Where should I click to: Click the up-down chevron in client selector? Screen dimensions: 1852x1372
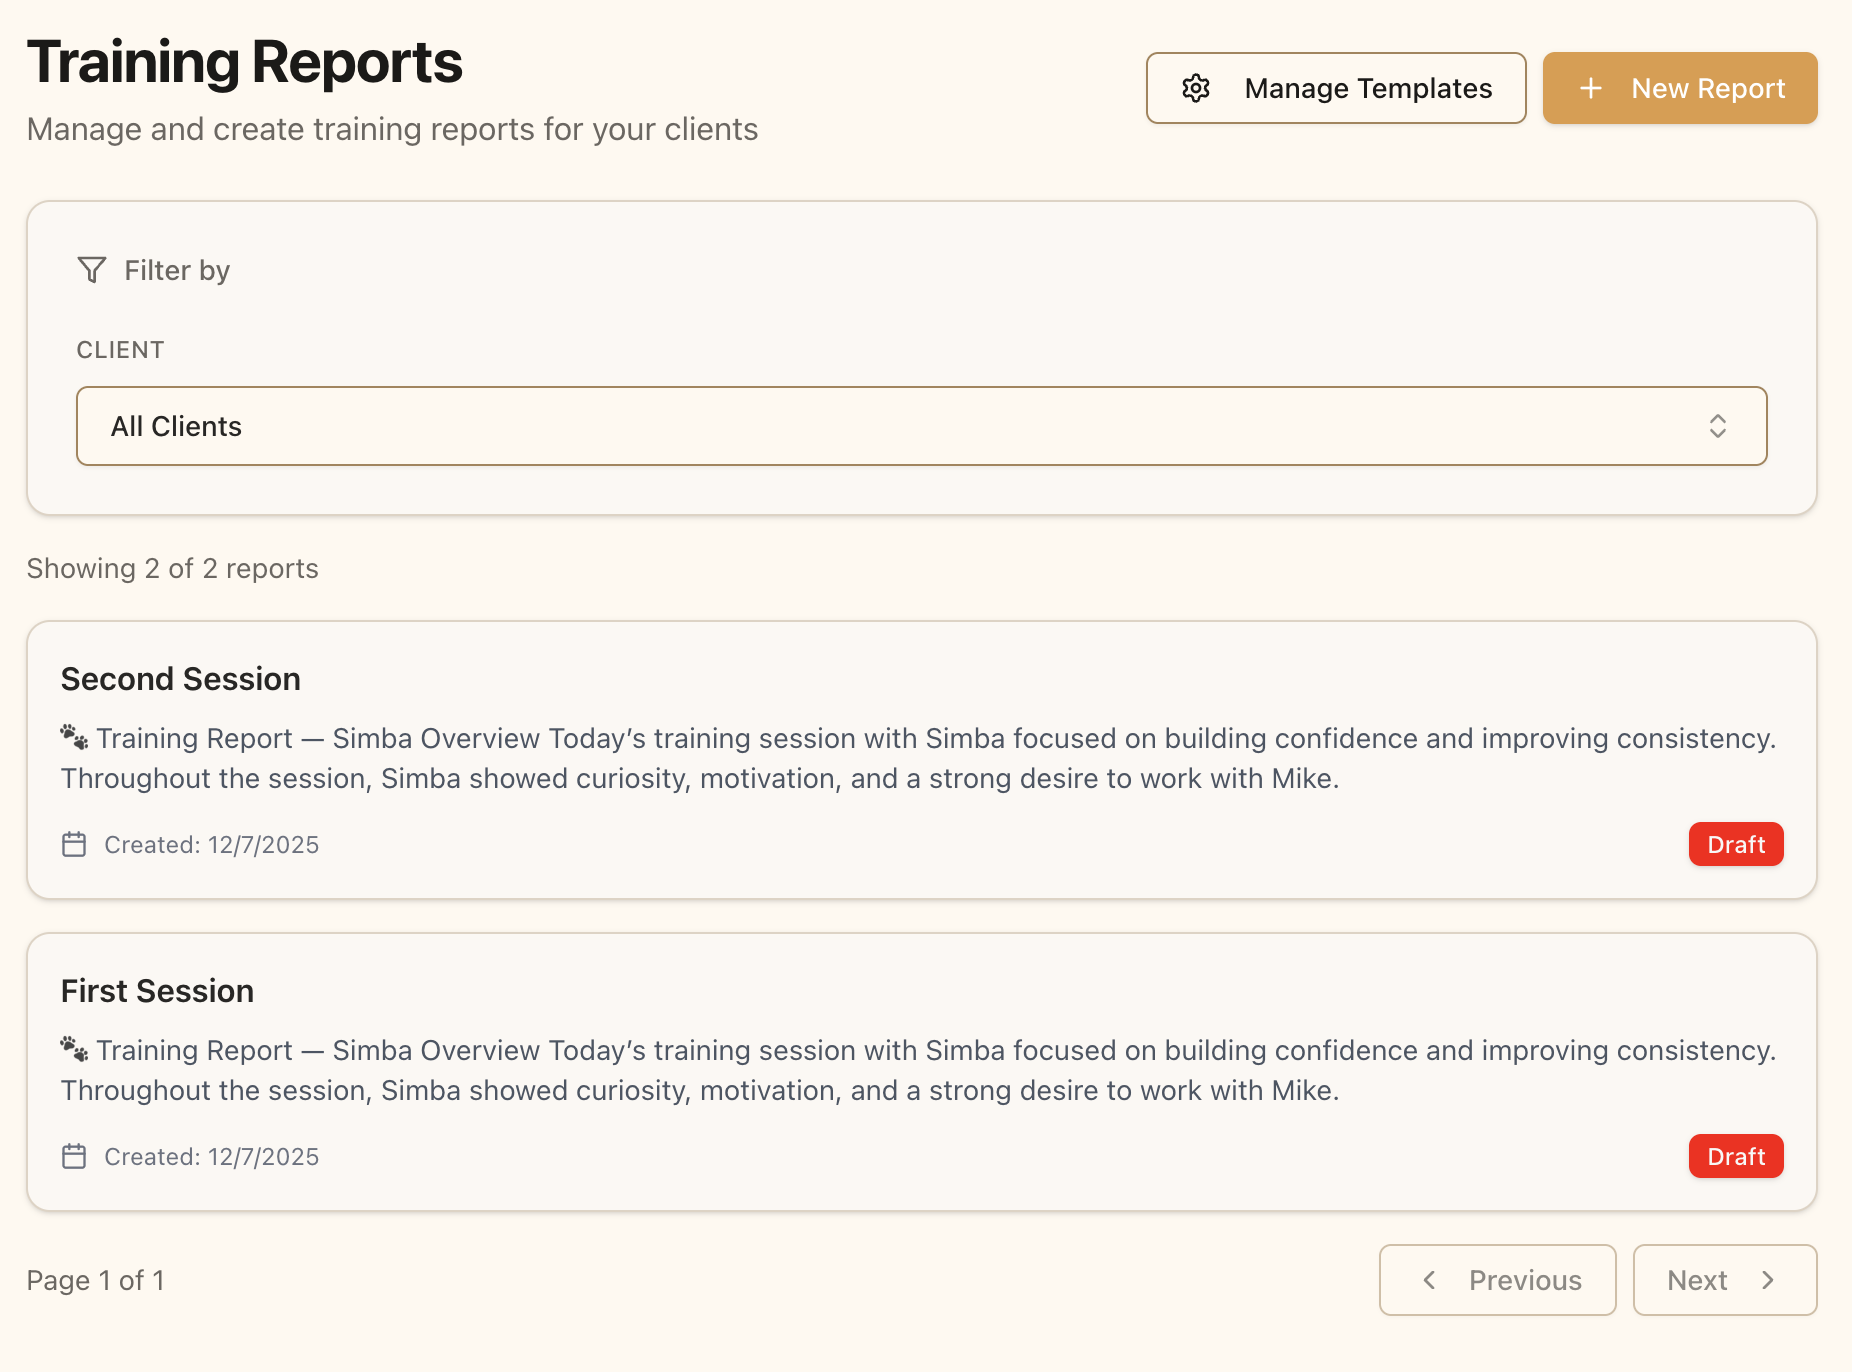1719,426
